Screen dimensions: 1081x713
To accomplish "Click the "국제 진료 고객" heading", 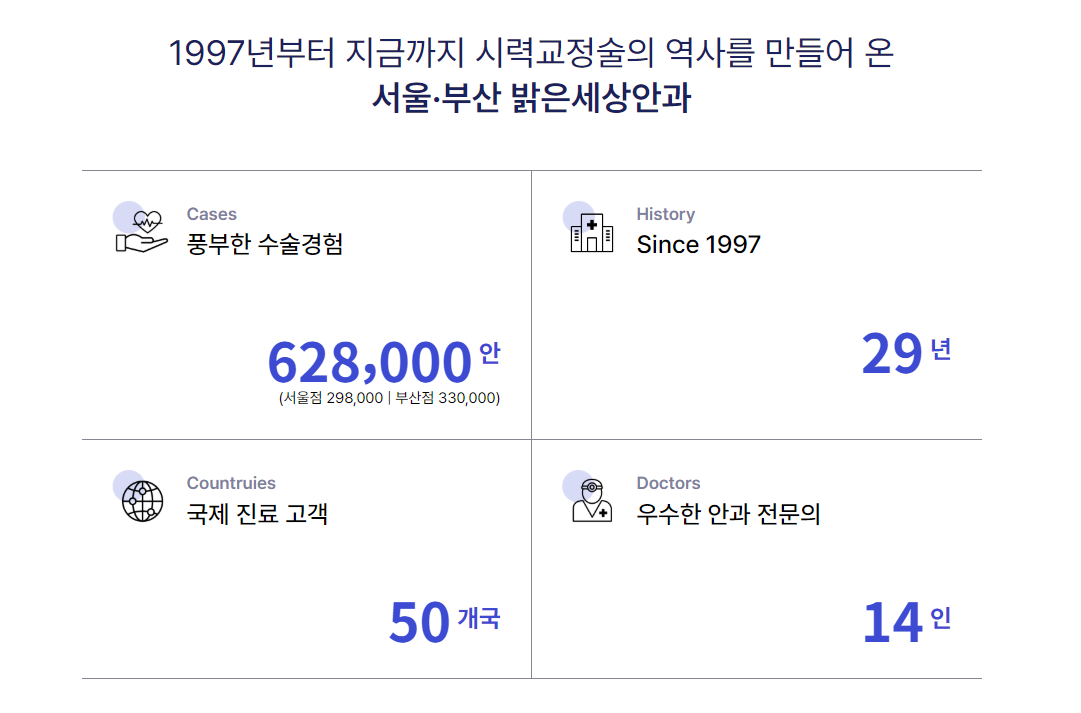I will [257, 514].
